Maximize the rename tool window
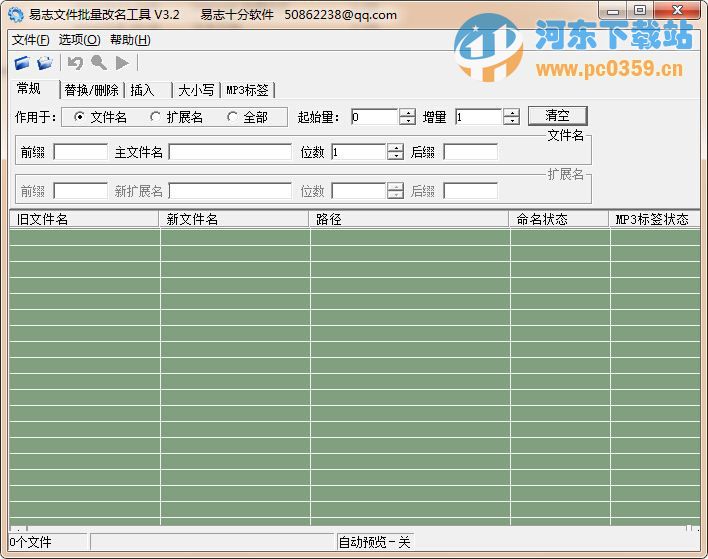The height and width of the screenshot is (559, 708). tap(639, 11)
